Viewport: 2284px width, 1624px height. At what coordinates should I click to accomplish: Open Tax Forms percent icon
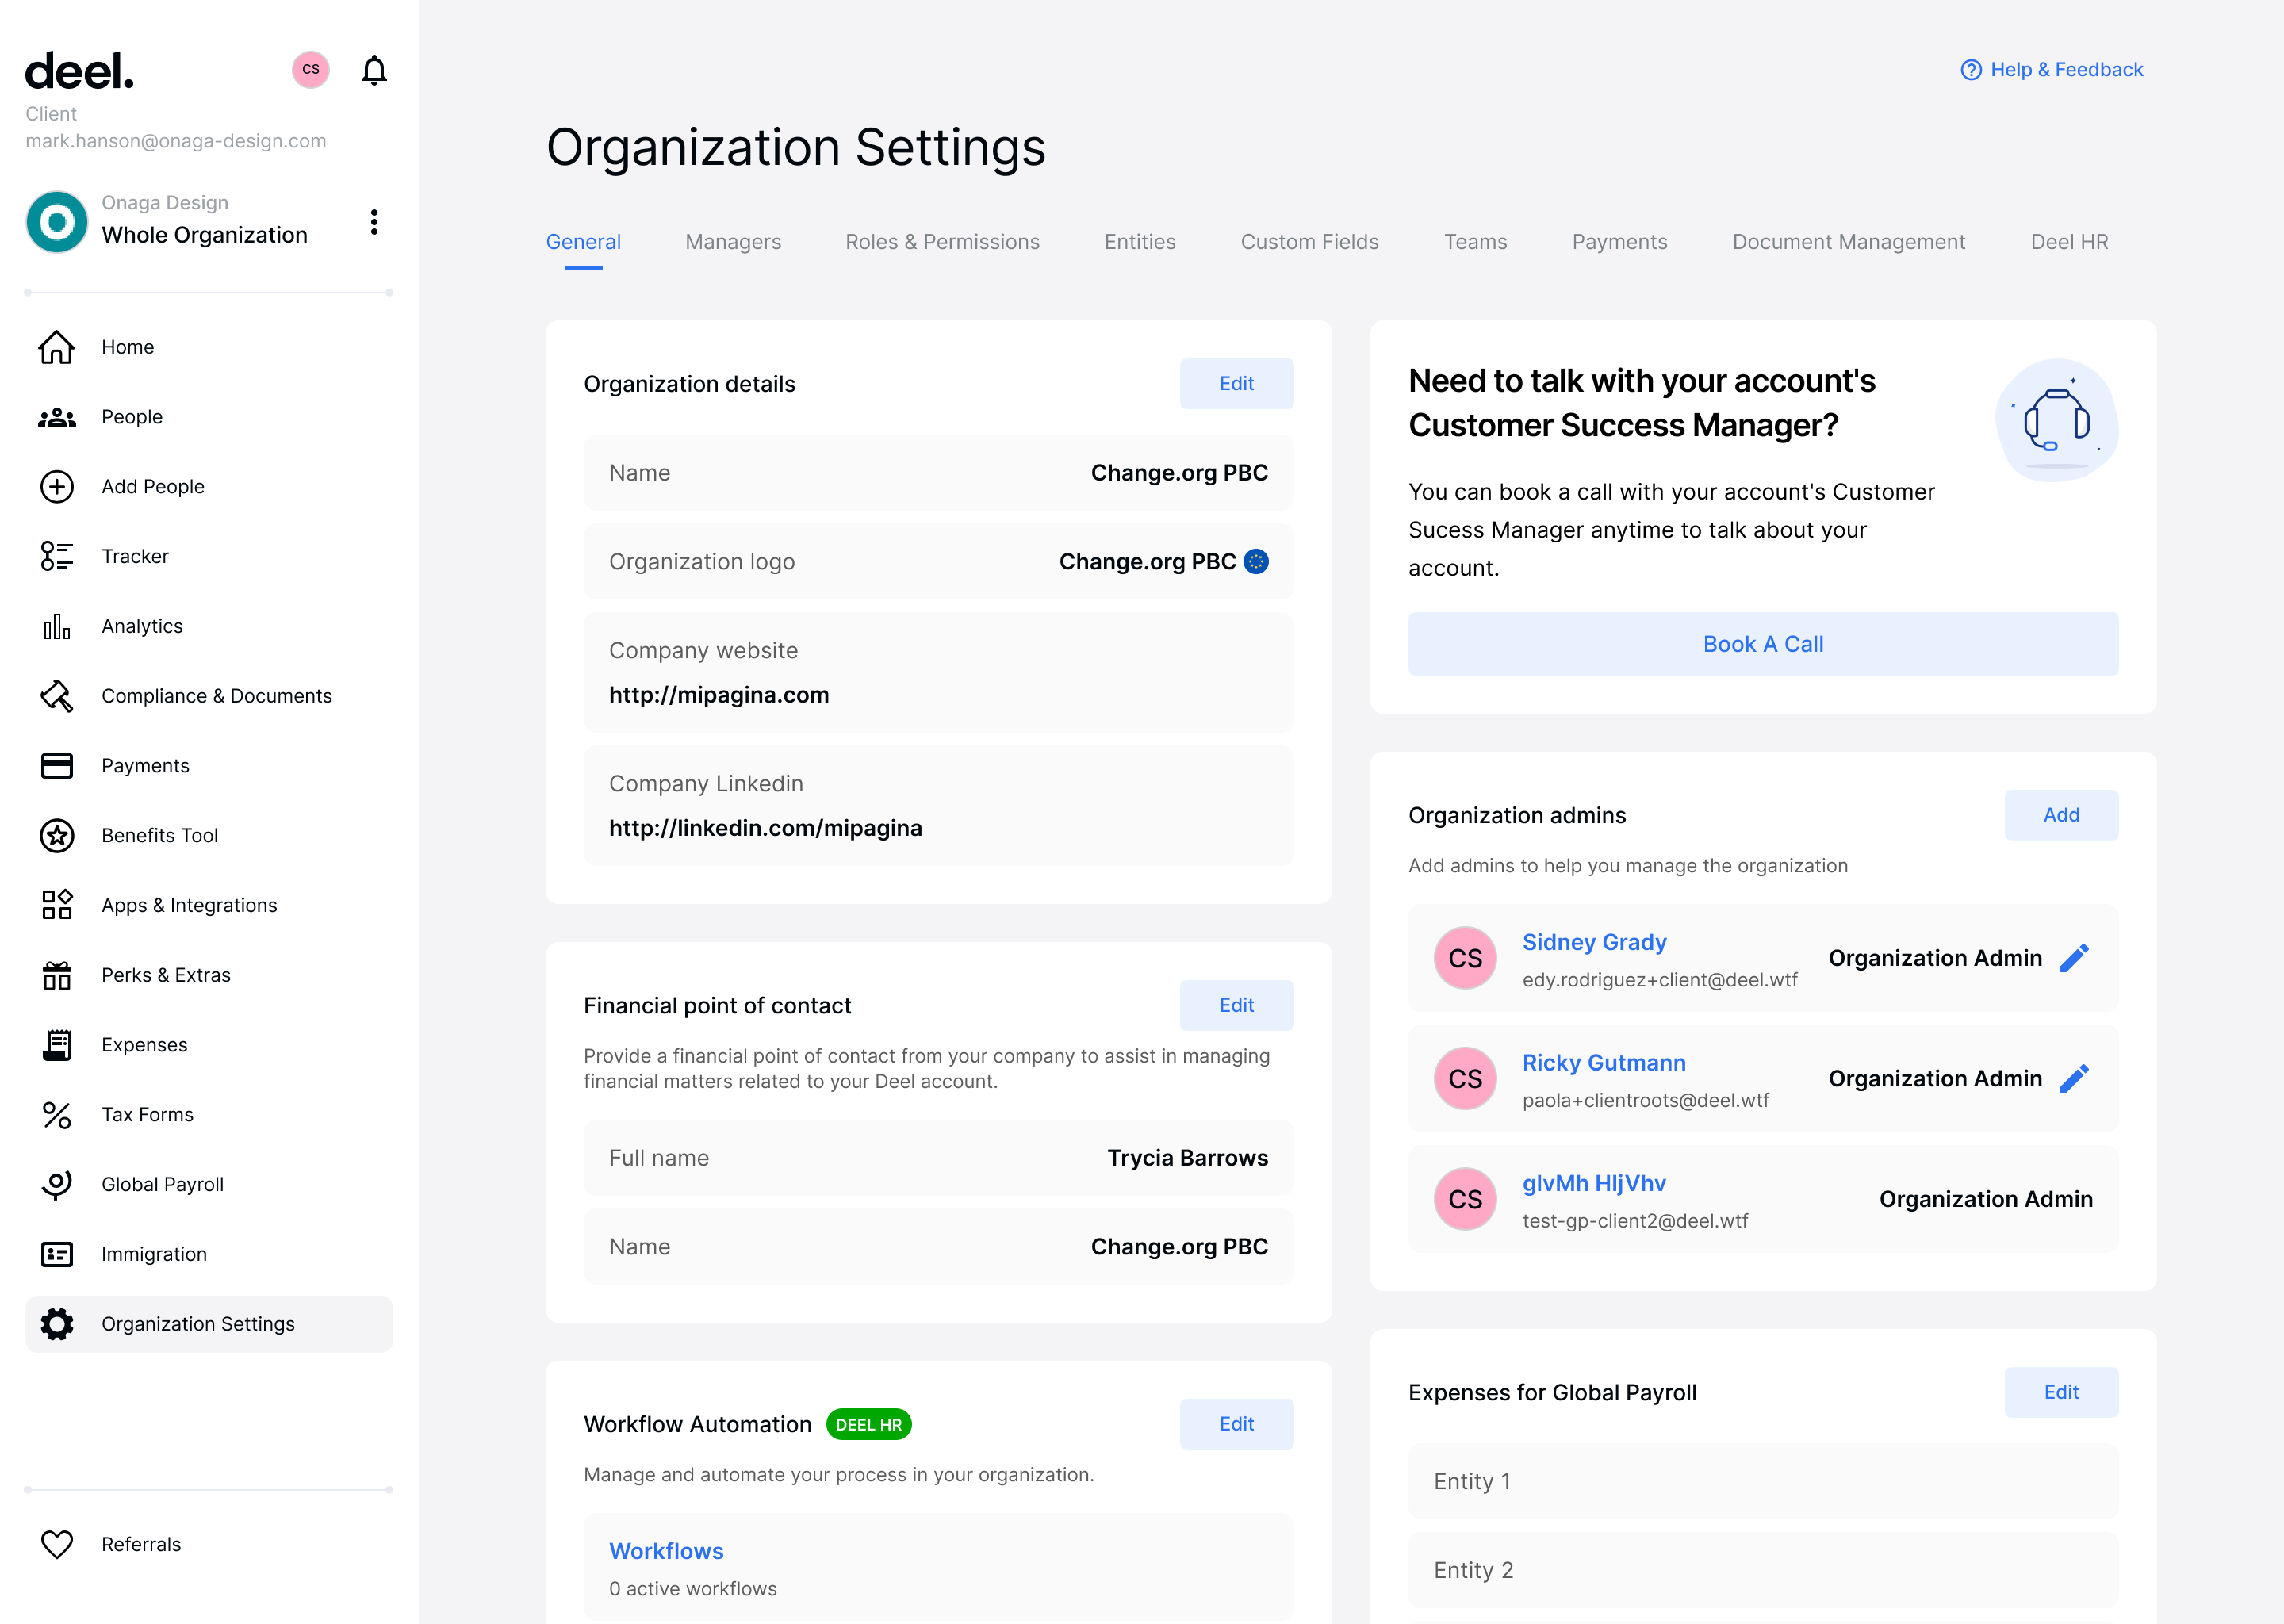[57, 1115]
